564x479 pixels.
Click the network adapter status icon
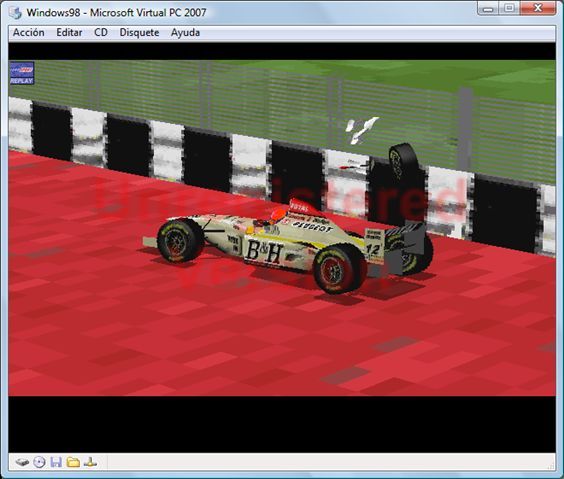coord(90,462)
